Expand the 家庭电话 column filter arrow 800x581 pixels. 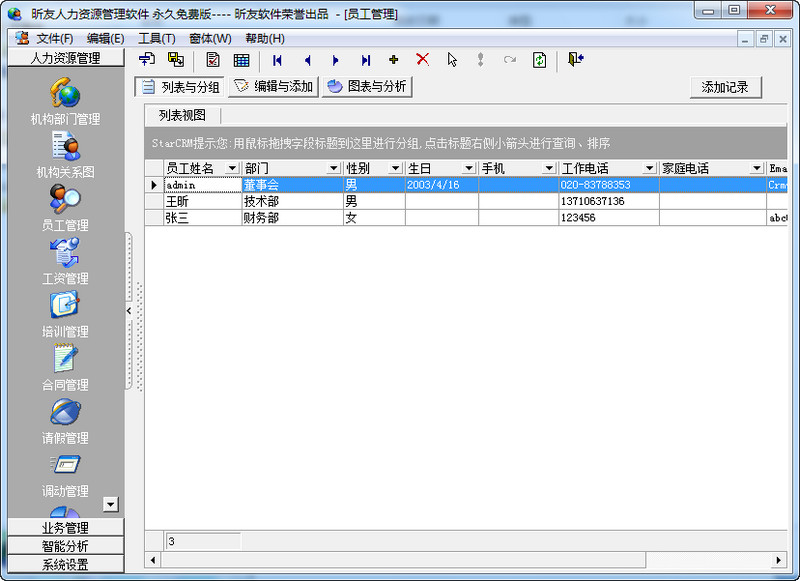tap(757, 168)
